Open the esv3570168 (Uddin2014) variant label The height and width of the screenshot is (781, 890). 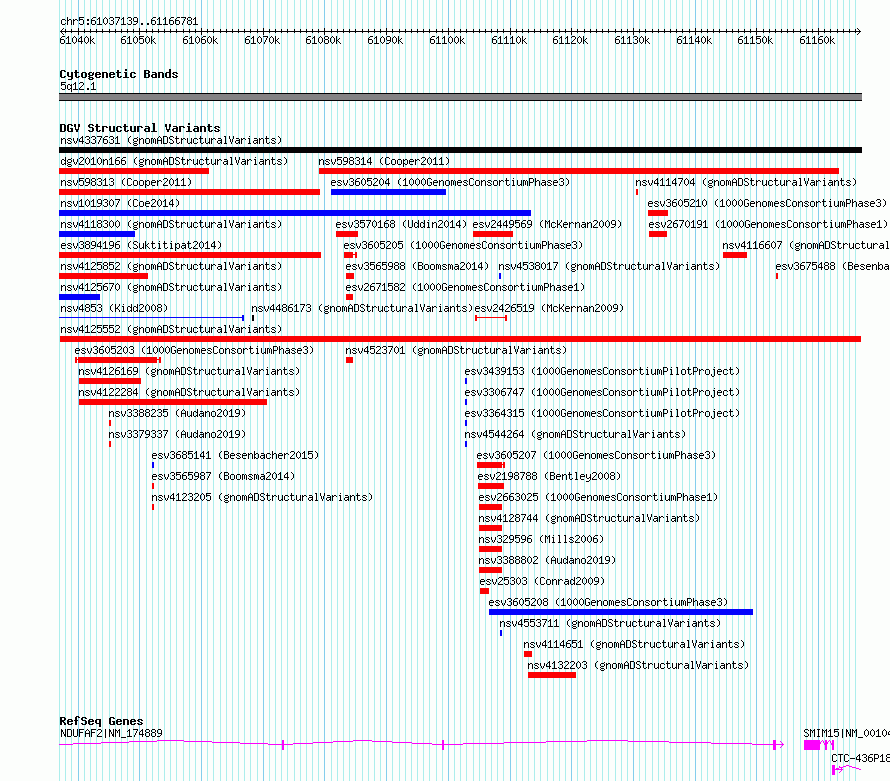click(x=401, y=224)
